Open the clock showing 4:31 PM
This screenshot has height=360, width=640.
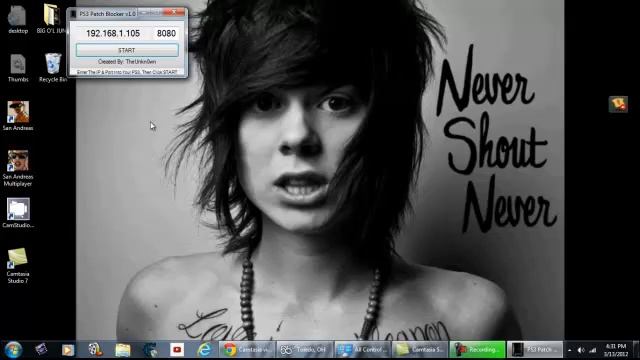(616, 350)
